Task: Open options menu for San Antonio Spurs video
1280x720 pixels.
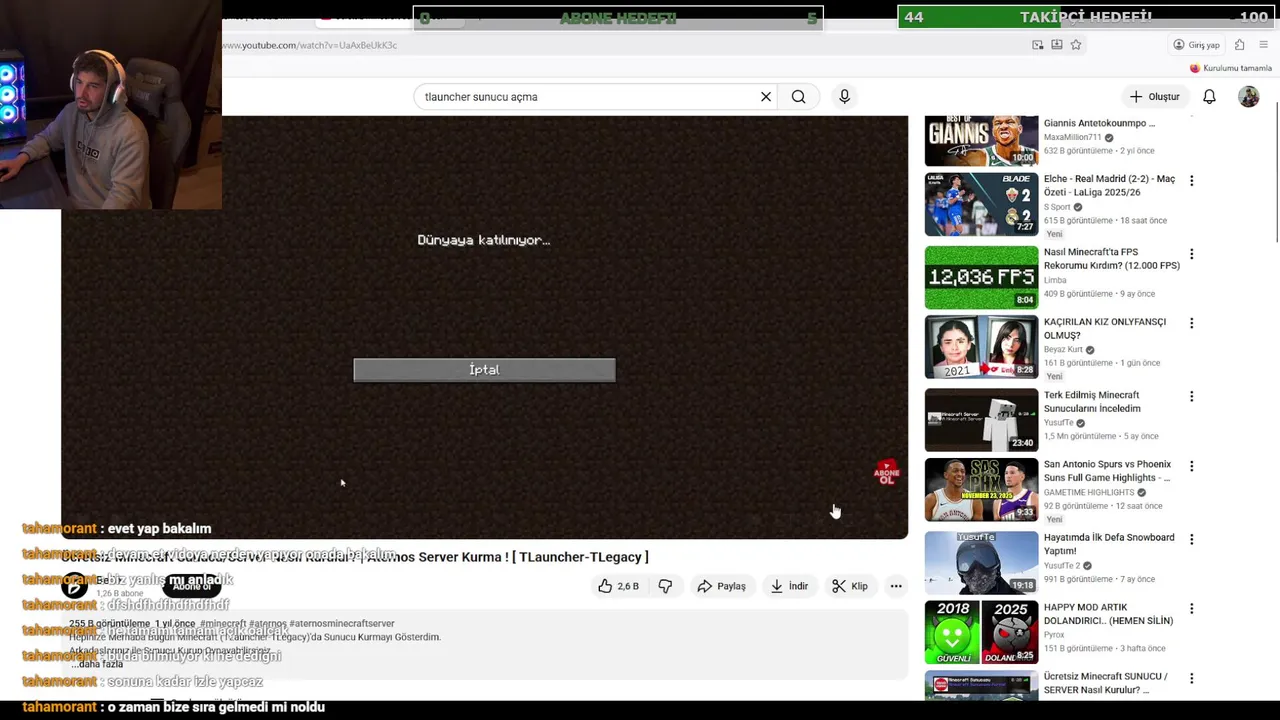Action: (x=1191, y=466)
